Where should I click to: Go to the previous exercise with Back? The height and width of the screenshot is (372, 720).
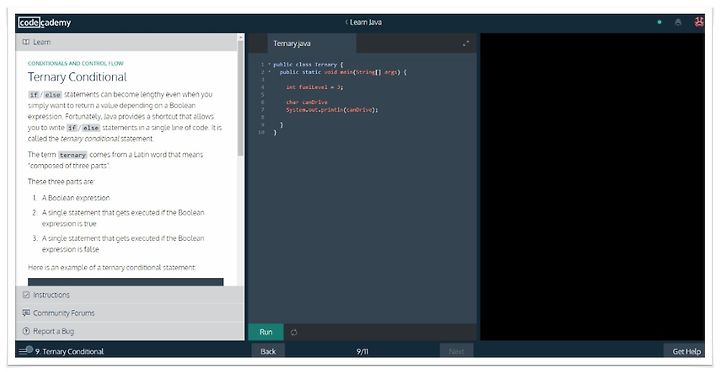[268, 351]
